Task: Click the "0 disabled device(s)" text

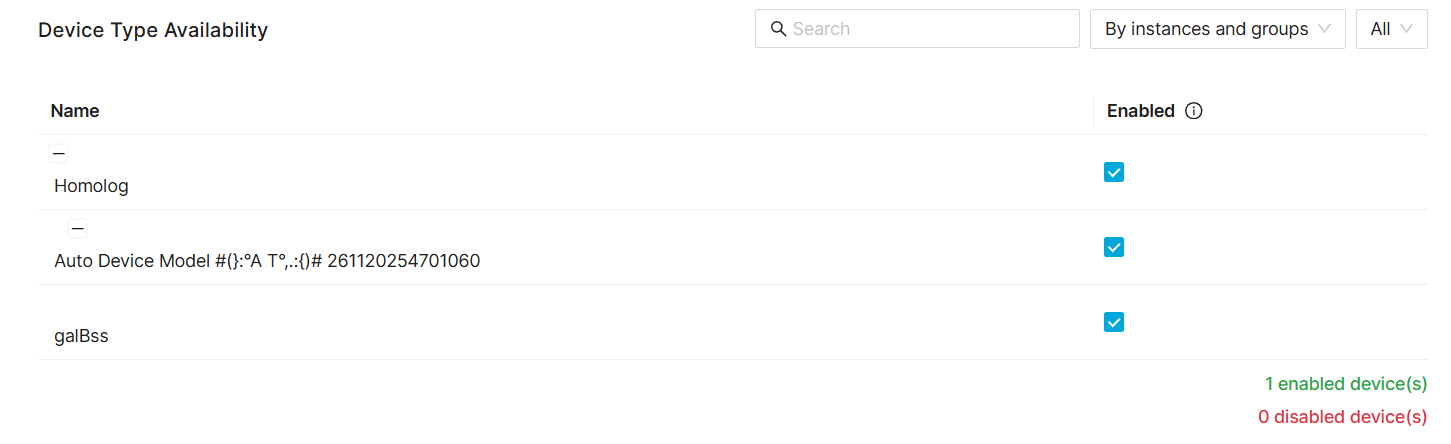Action: pos(1342,417)
